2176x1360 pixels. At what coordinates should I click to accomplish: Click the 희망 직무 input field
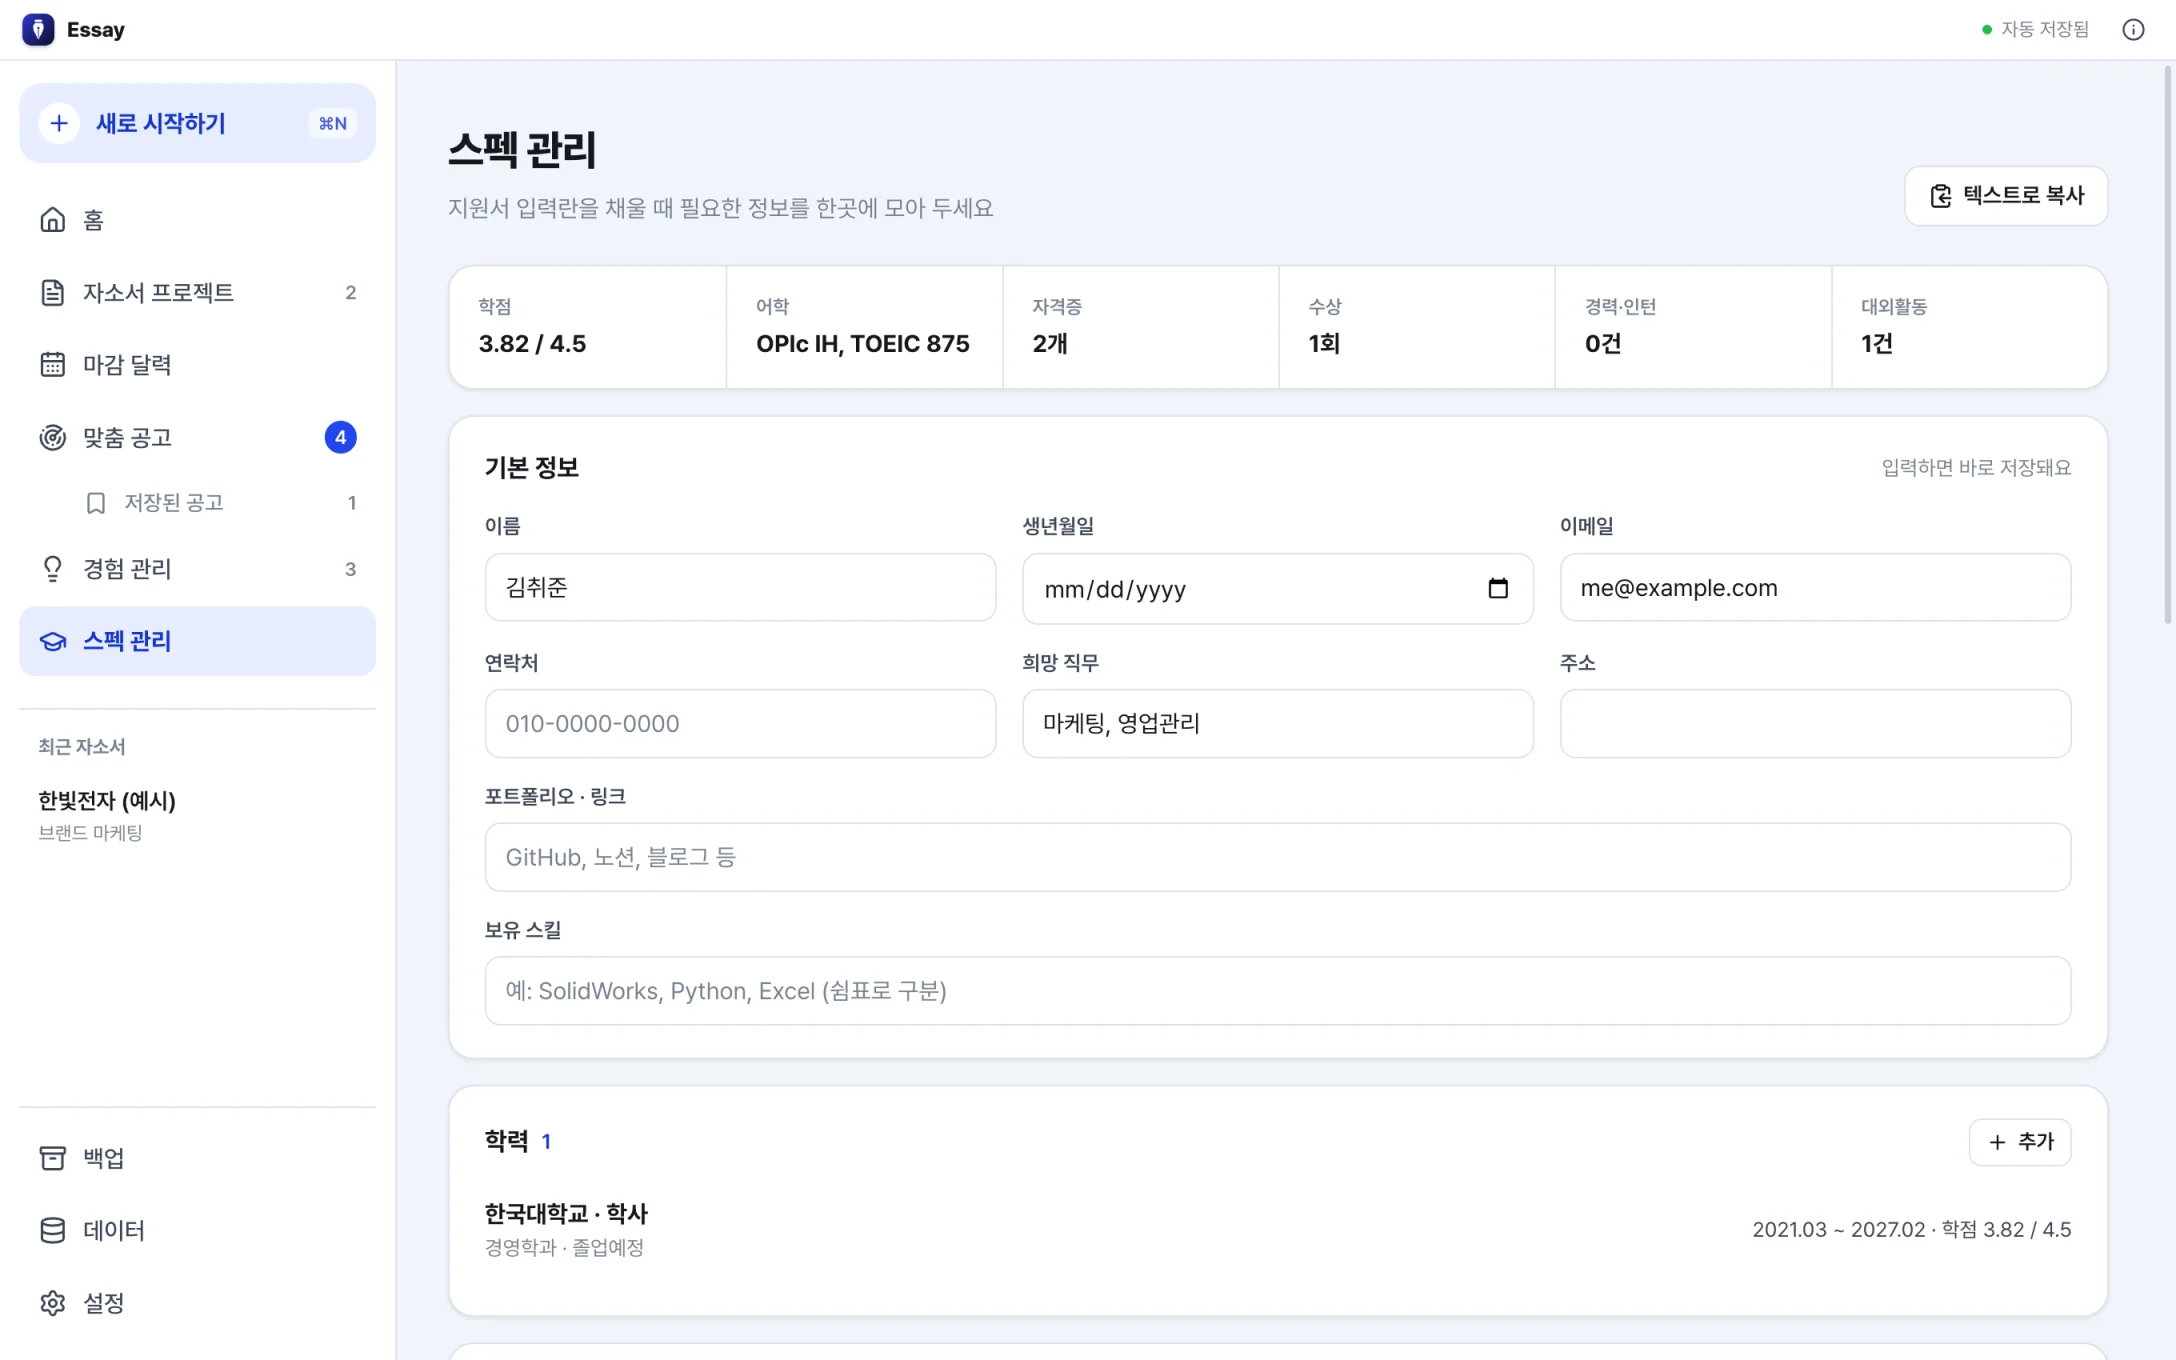[1278, 723]
